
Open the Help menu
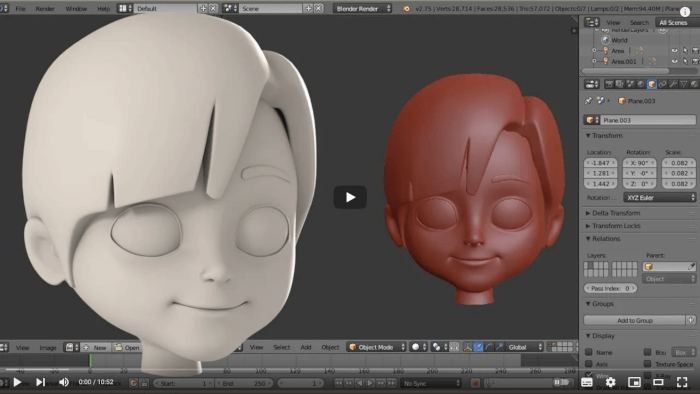pyautogui.click(x=104, y=8)
